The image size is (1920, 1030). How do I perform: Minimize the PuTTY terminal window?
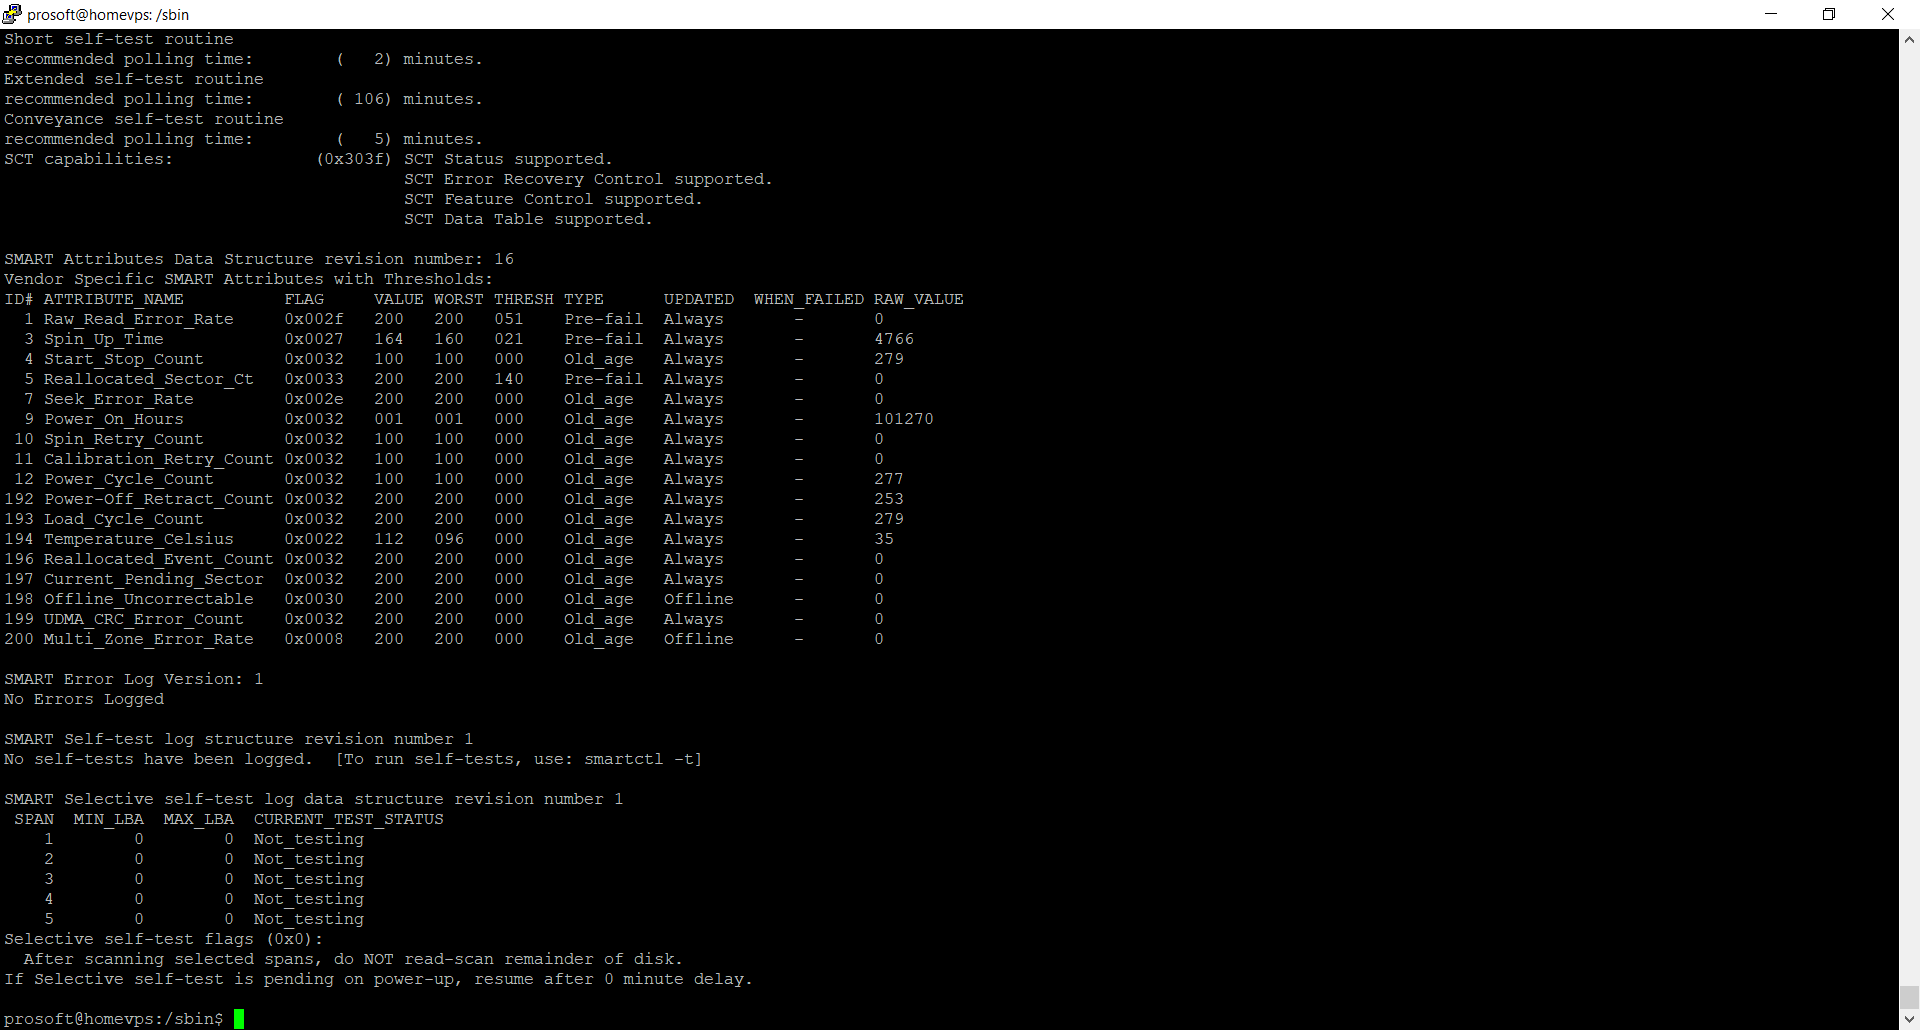click(1771, 14)
